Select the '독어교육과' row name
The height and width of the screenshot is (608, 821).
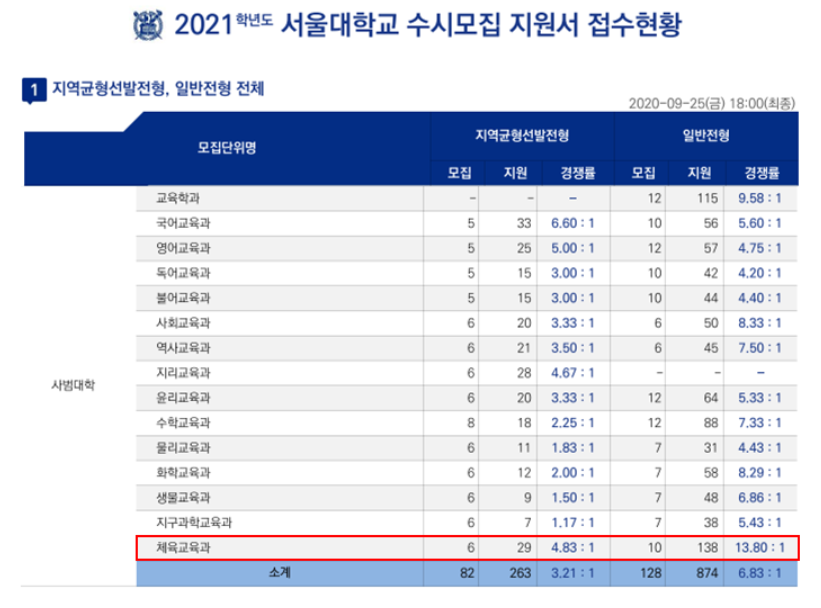pyautogui.click(x=183, y=273)
